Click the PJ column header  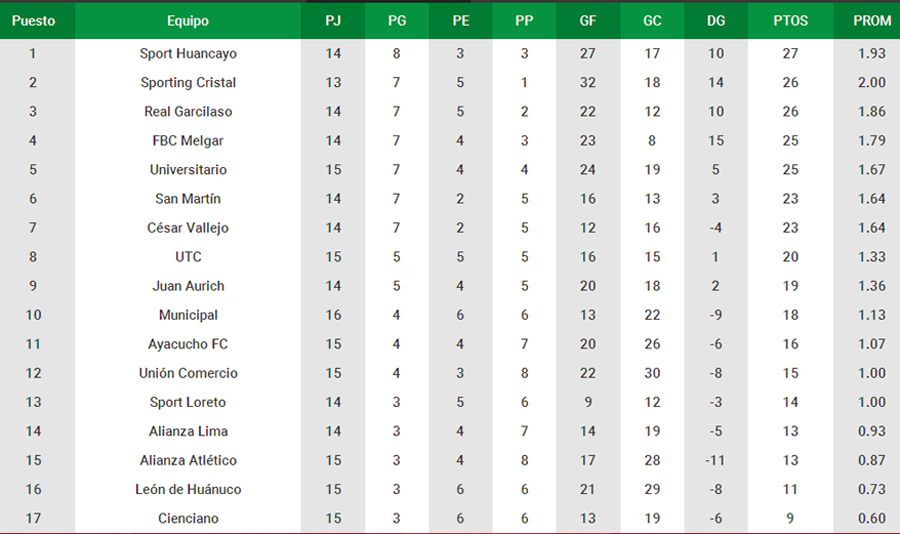coord(333,21)
